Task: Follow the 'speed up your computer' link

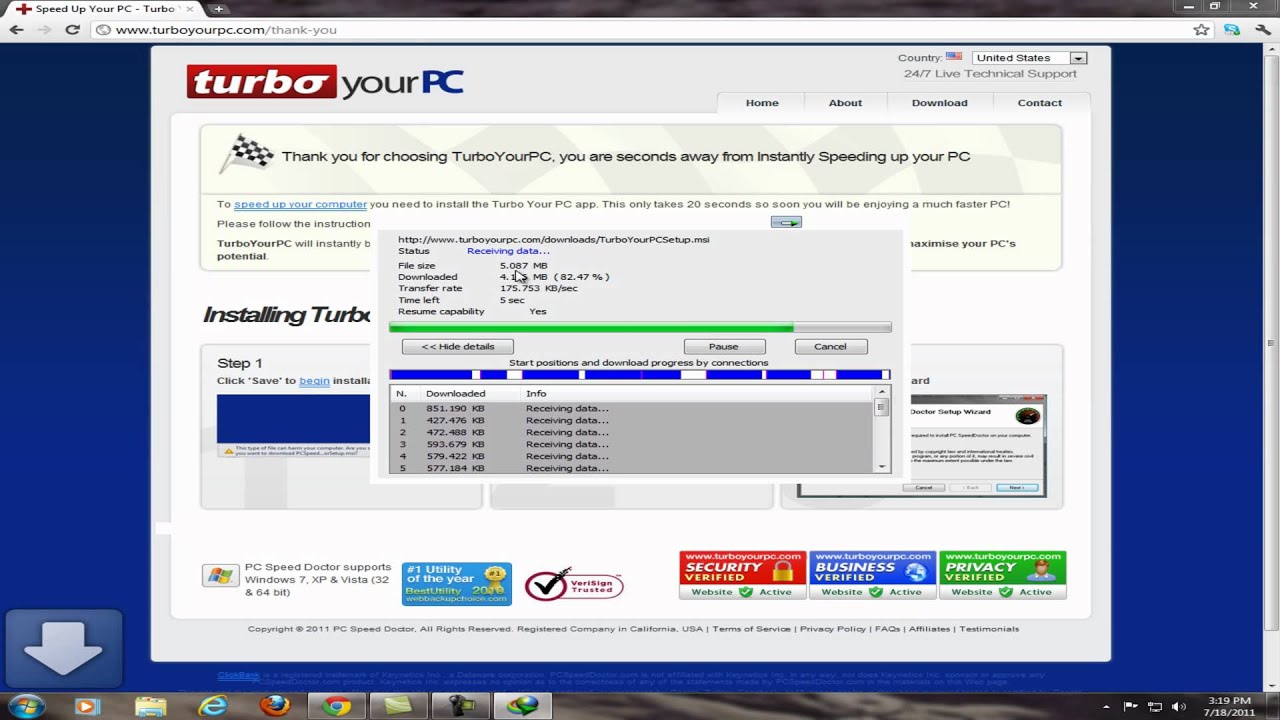Action: [300, 204]
